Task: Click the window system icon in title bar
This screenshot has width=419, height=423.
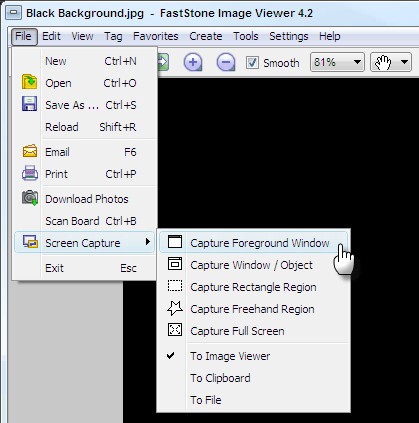Action: pyautogui.click(x=14, y=13)
